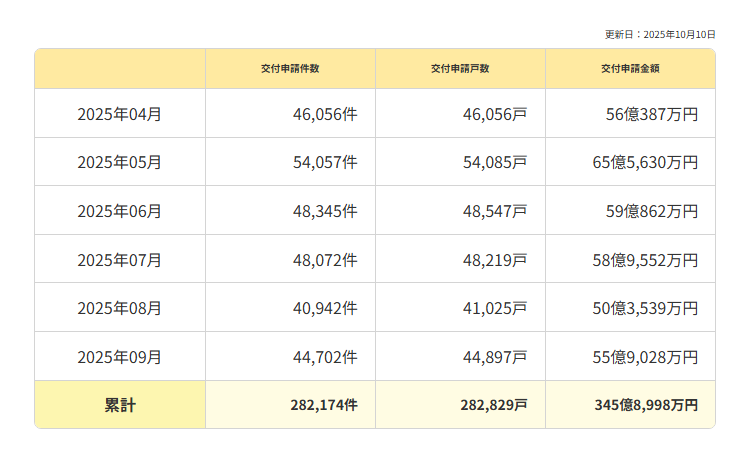Click the 55億9,028万円 amount cell
Screen dimensions: 750x460
(645, 357)
